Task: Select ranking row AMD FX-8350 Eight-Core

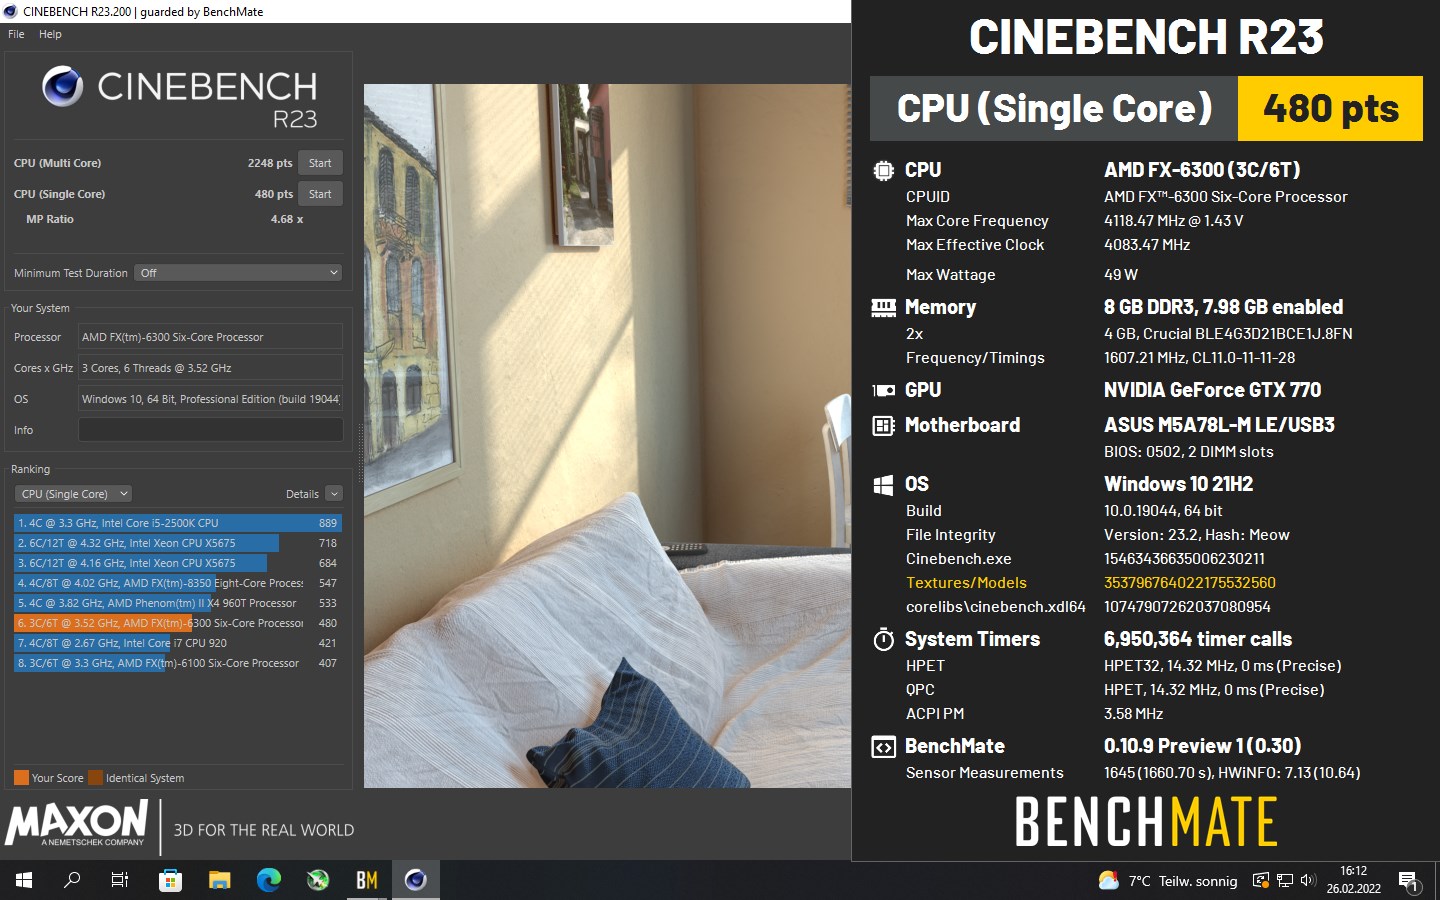Action: [178, 583]
